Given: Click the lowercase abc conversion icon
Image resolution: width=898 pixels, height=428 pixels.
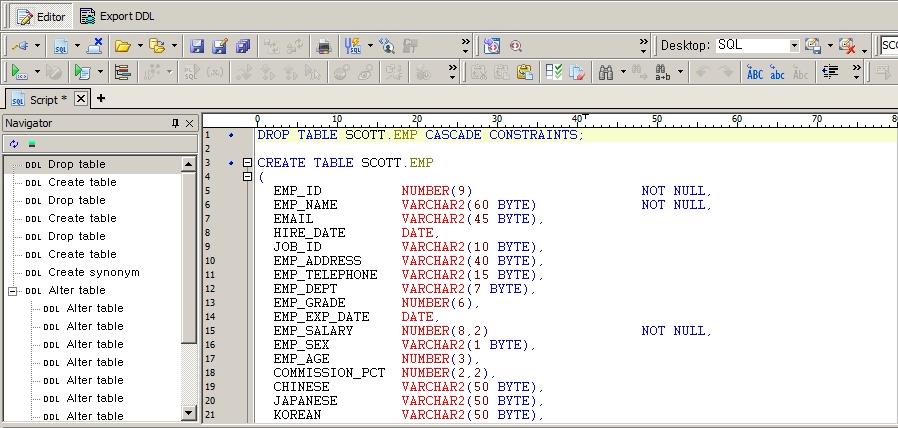Looking at the screenshot, I should (778, 72).
